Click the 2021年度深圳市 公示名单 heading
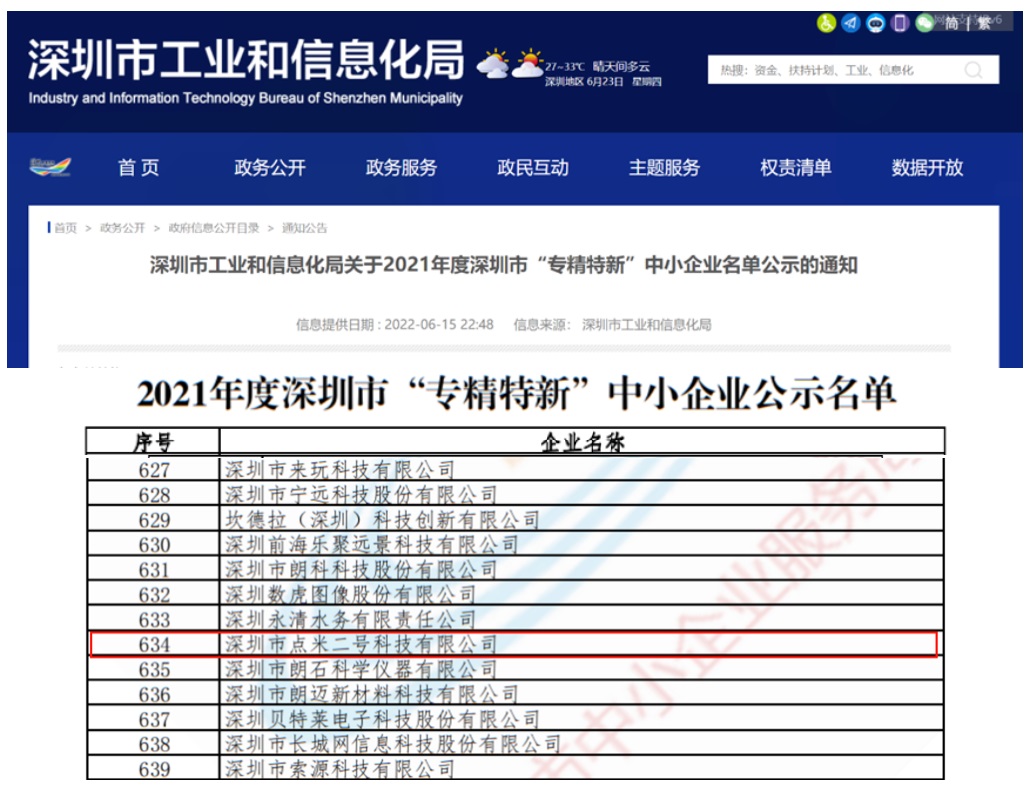 pos(516,394)
